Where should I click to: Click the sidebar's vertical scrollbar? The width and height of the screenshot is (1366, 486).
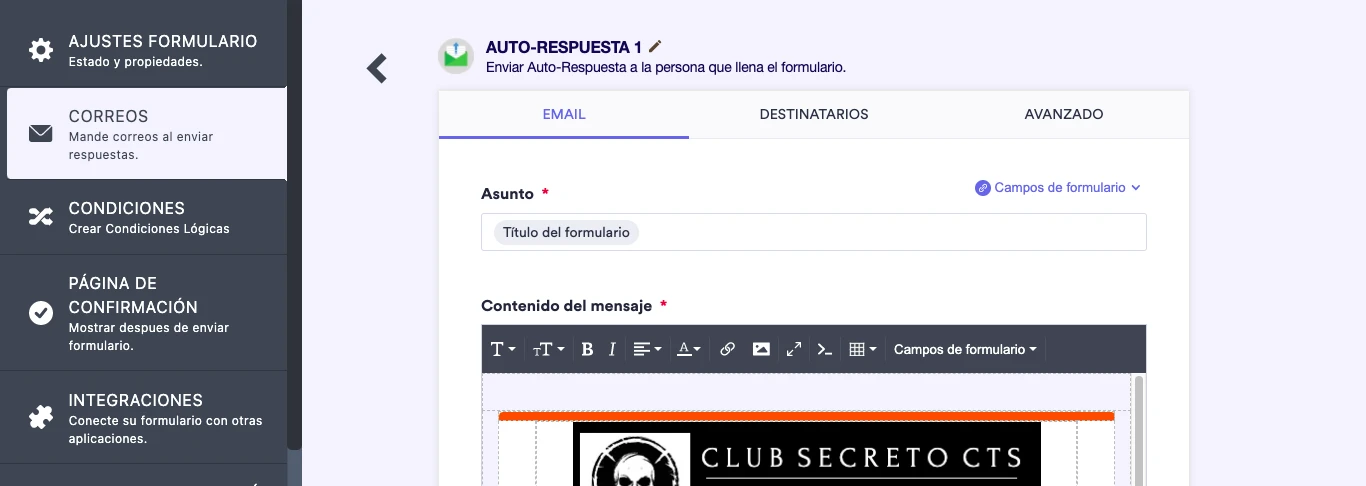(294, 225)
